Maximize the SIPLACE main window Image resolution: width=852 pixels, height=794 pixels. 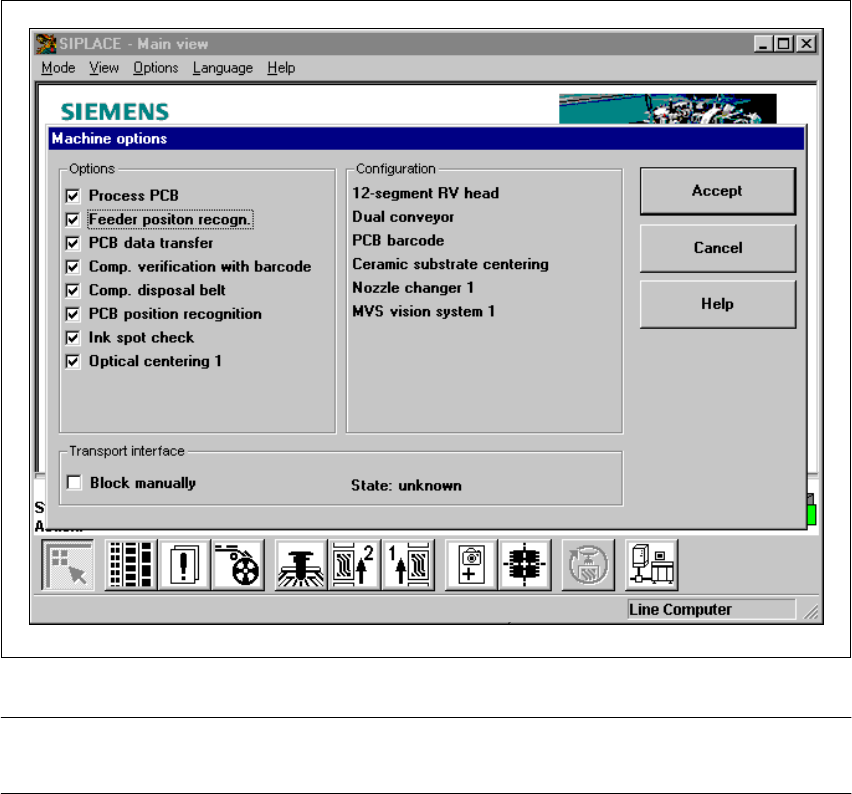pos(784,43)
